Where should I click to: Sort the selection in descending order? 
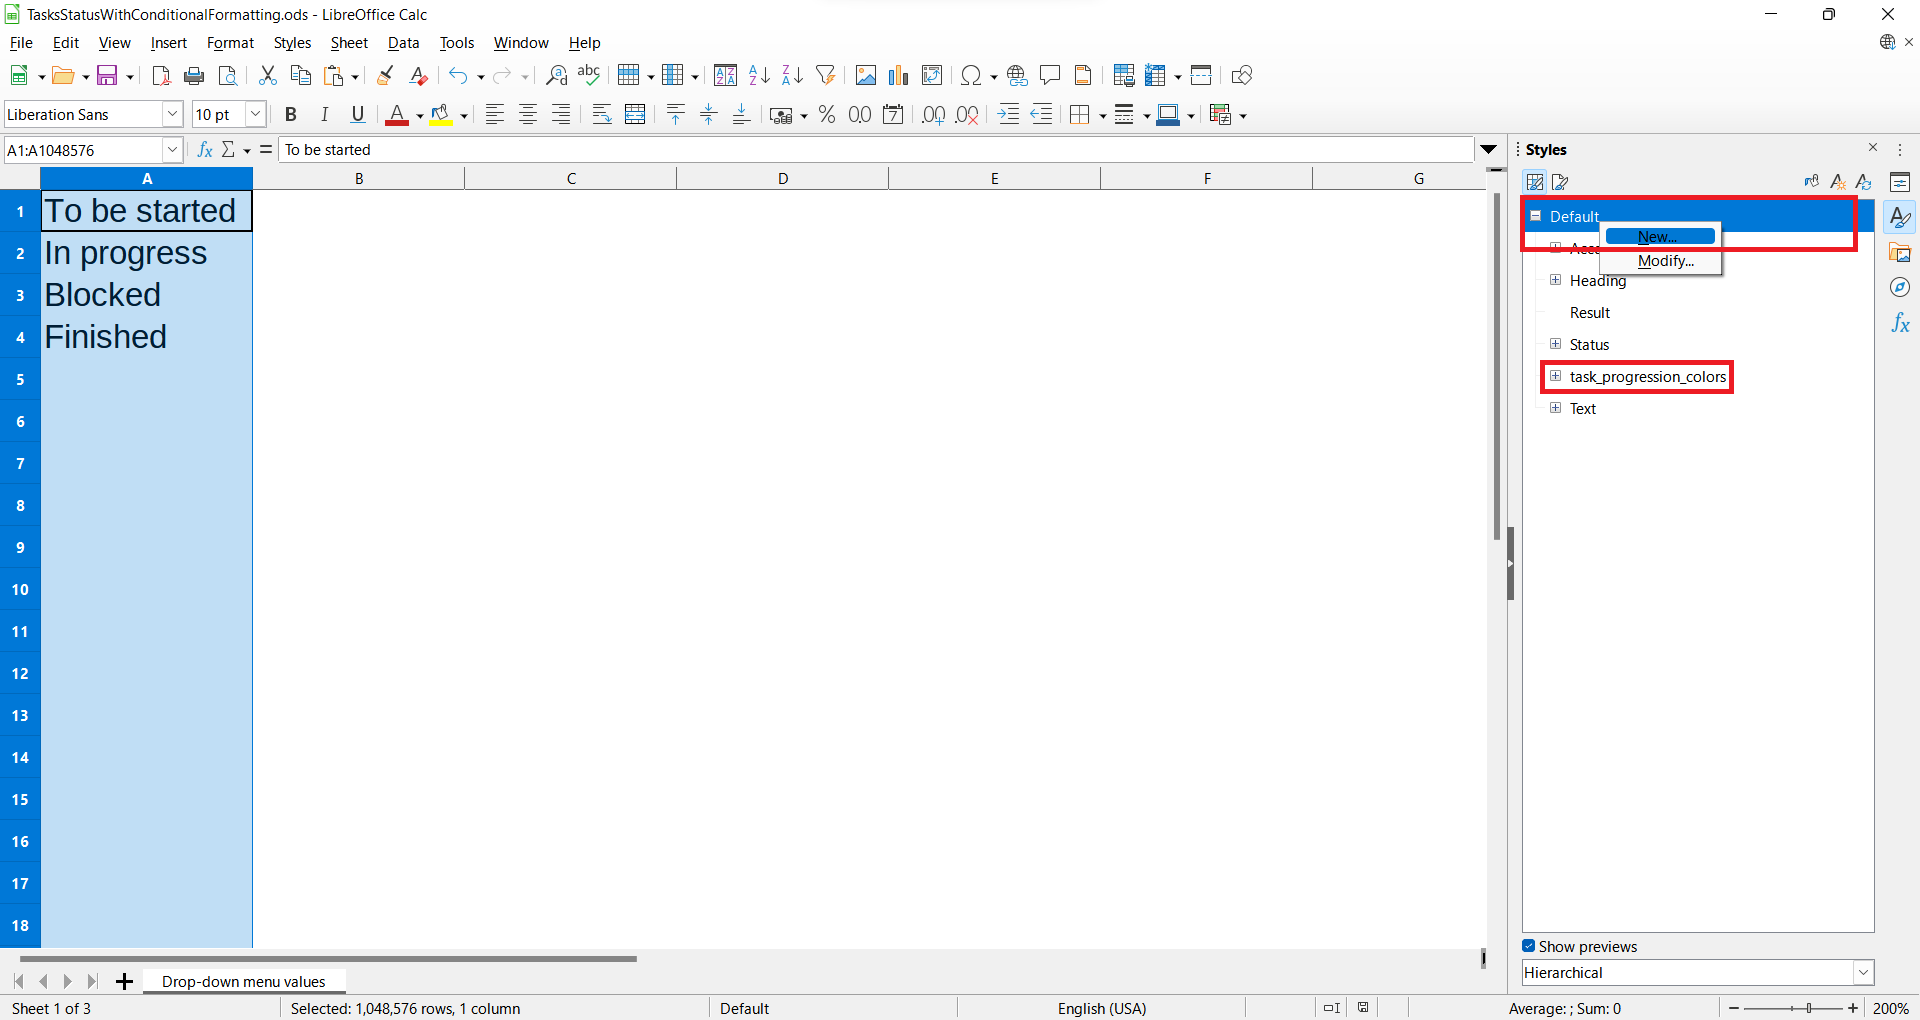pos(792,76)
